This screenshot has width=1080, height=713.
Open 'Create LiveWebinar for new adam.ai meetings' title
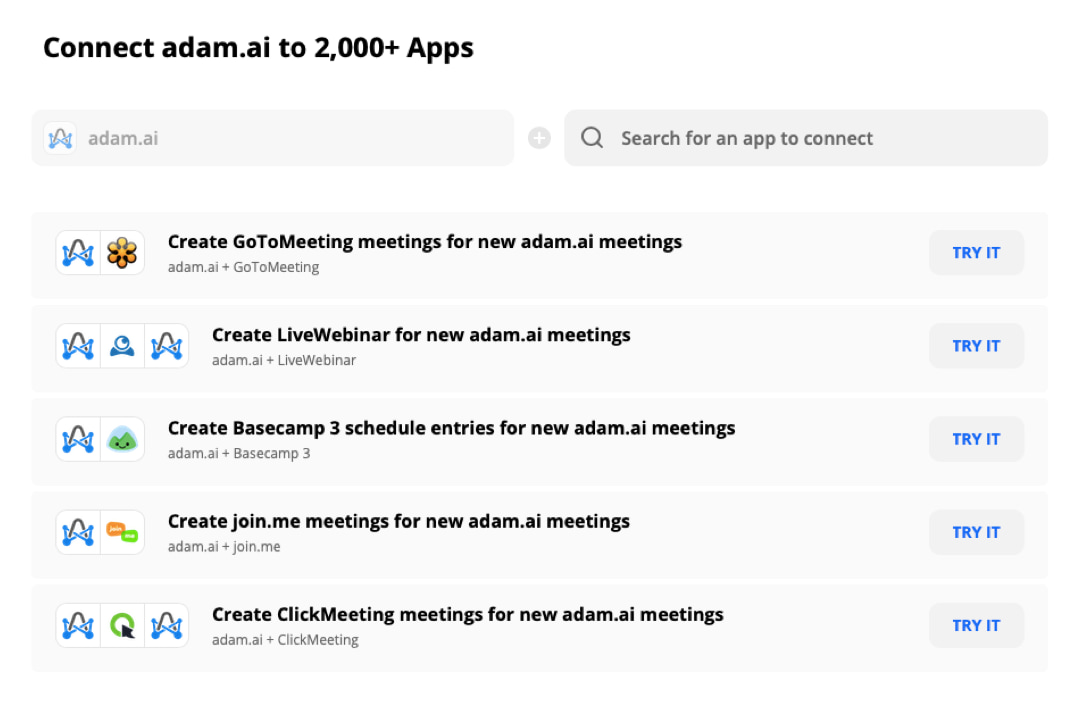[x=421, y=335]
